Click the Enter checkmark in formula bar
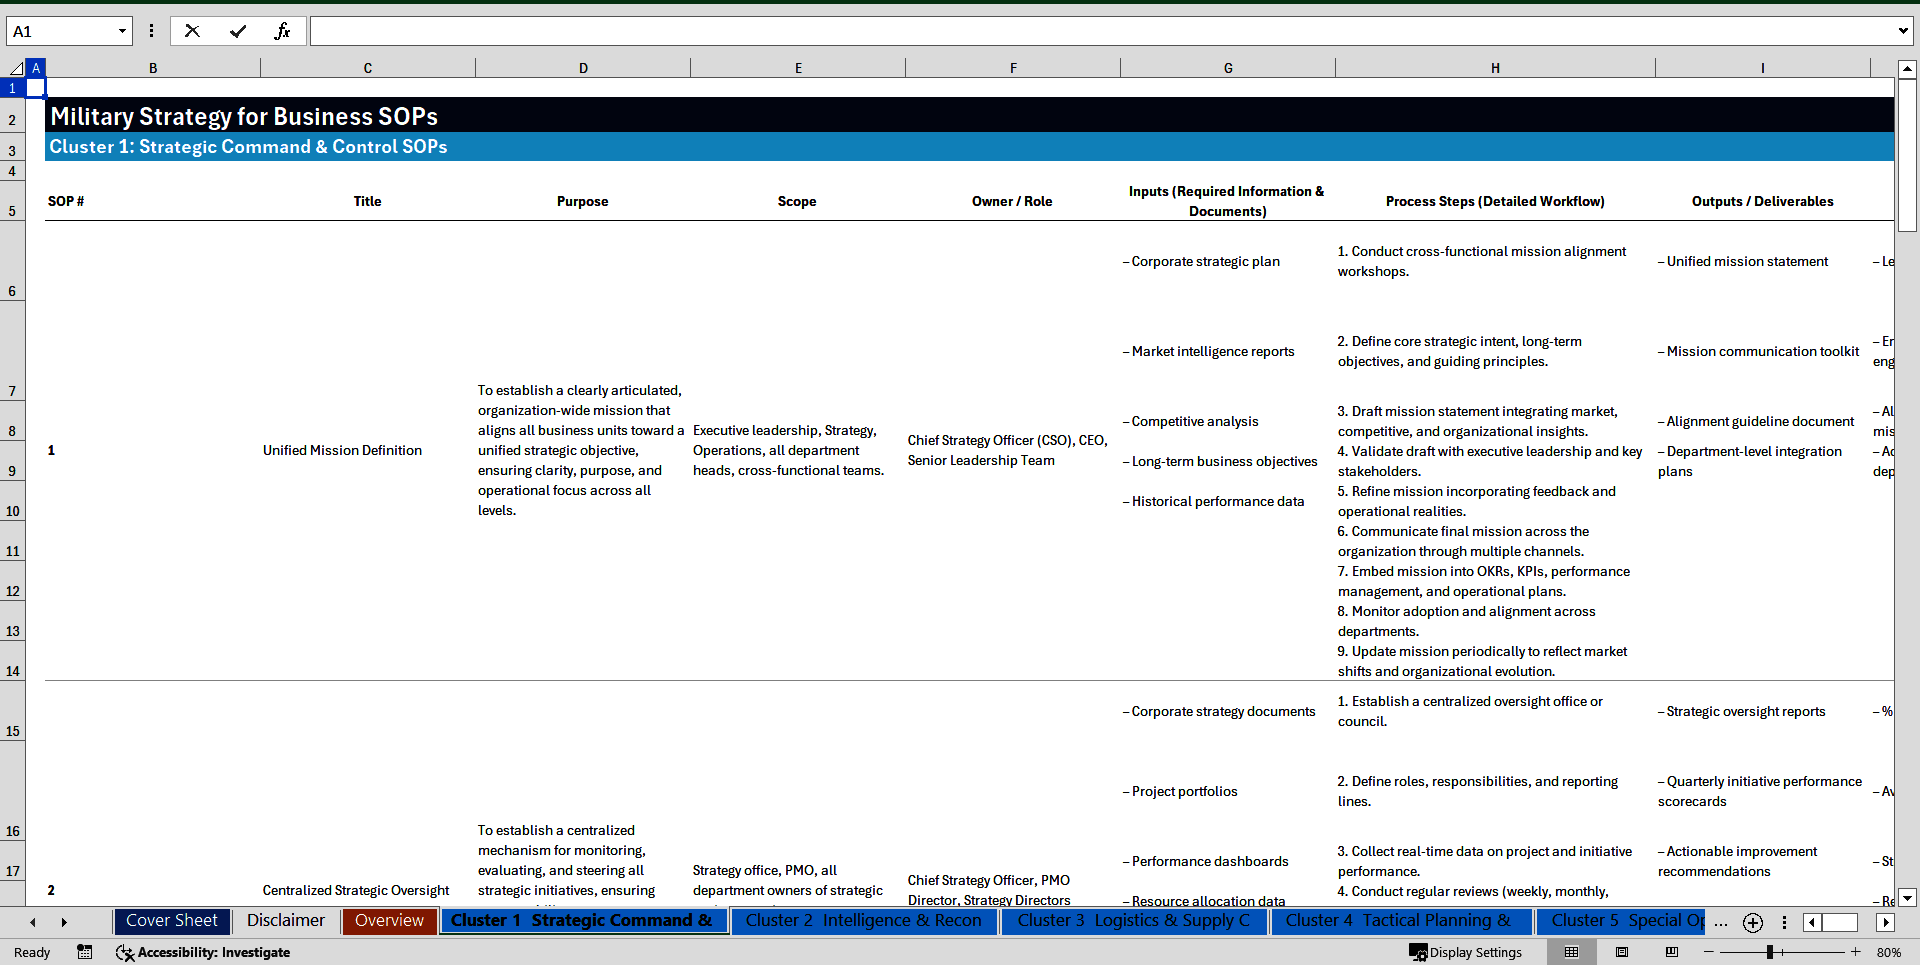The width and height of the screenshot is (1920, 966). (238, 30)
